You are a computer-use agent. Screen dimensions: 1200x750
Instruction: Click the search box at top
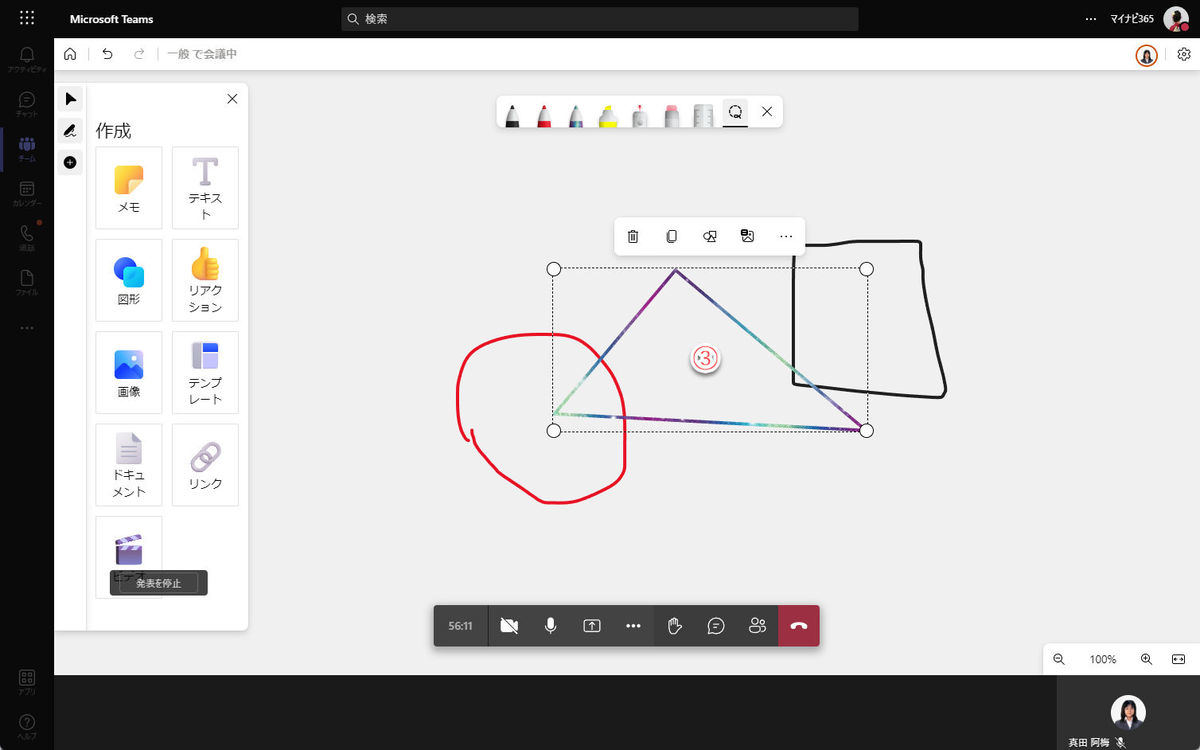[599, 19]
